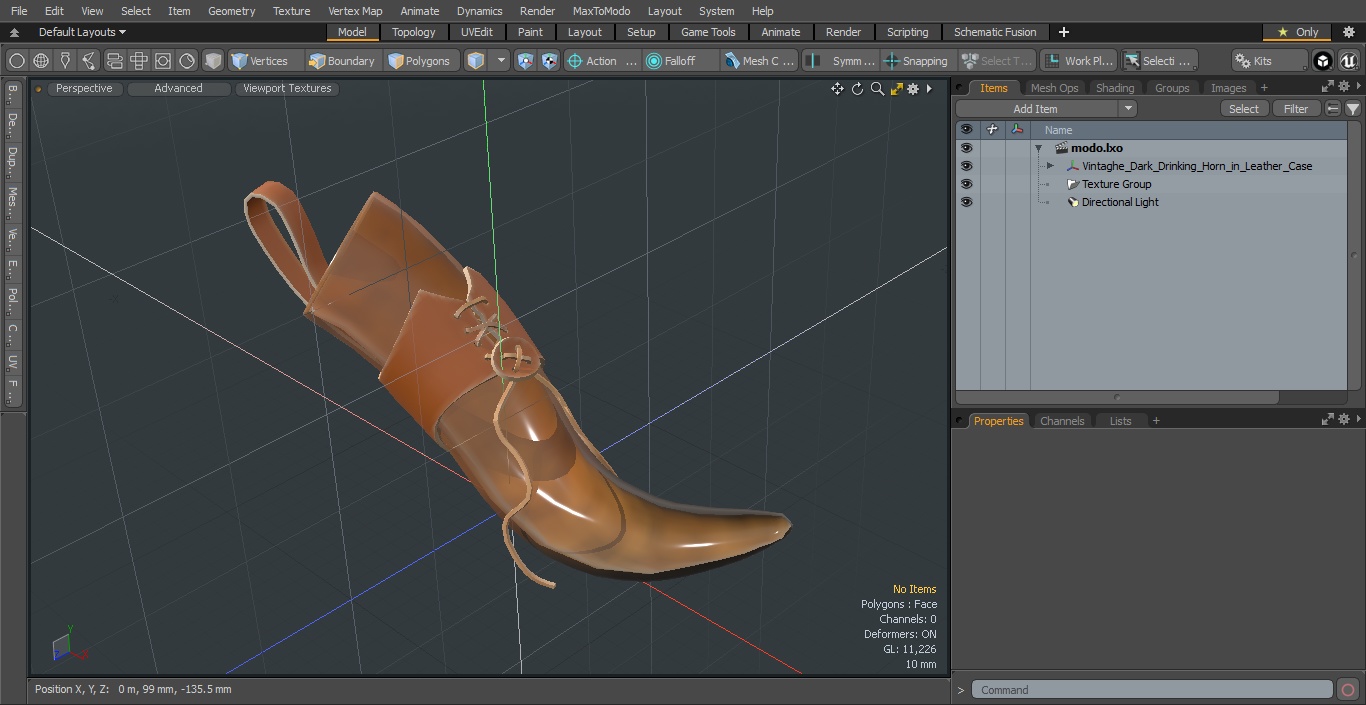Image resolution: width=1366 pixels, height=705 pixels.
Task: Click the Unity cube icon
Action: tap(1323, 61)
